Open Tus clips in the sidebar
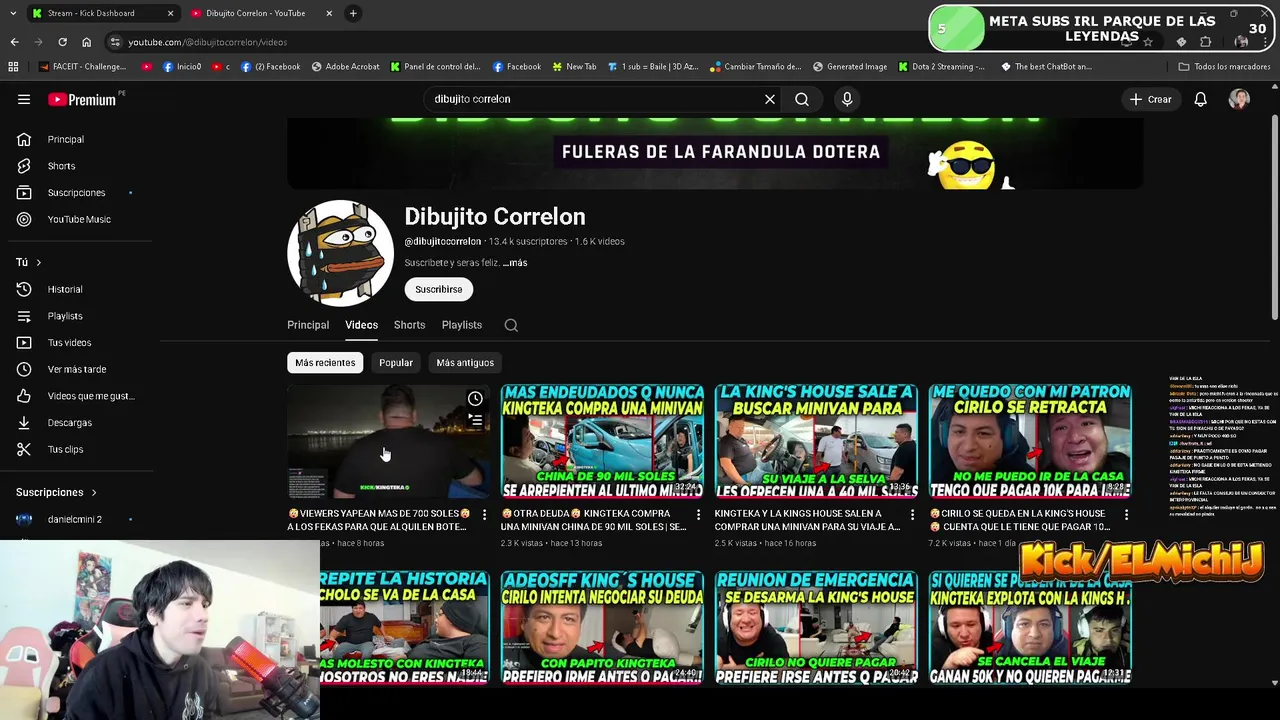The image size is (1280, 720). click(66, 449)
